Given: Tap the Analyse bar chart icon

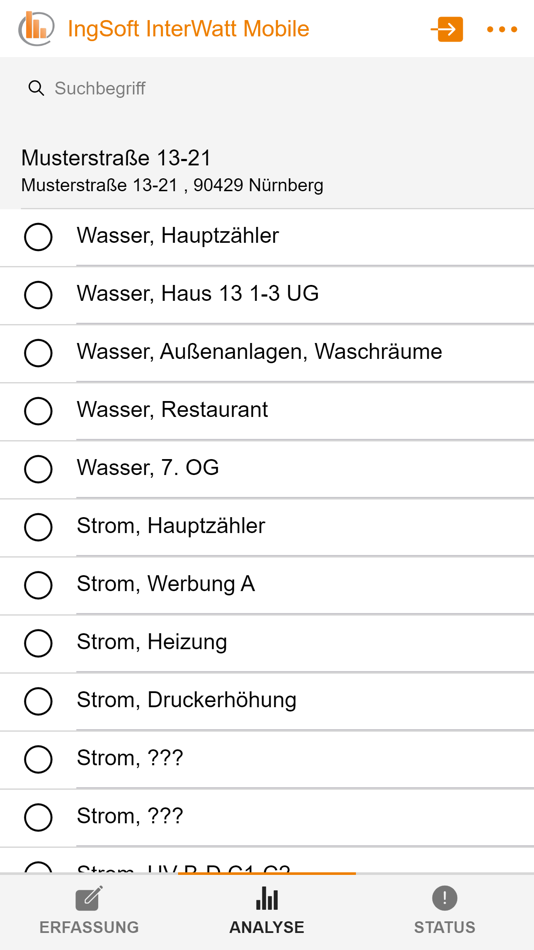Looking at the screenshot, I should tap(267, 898).
